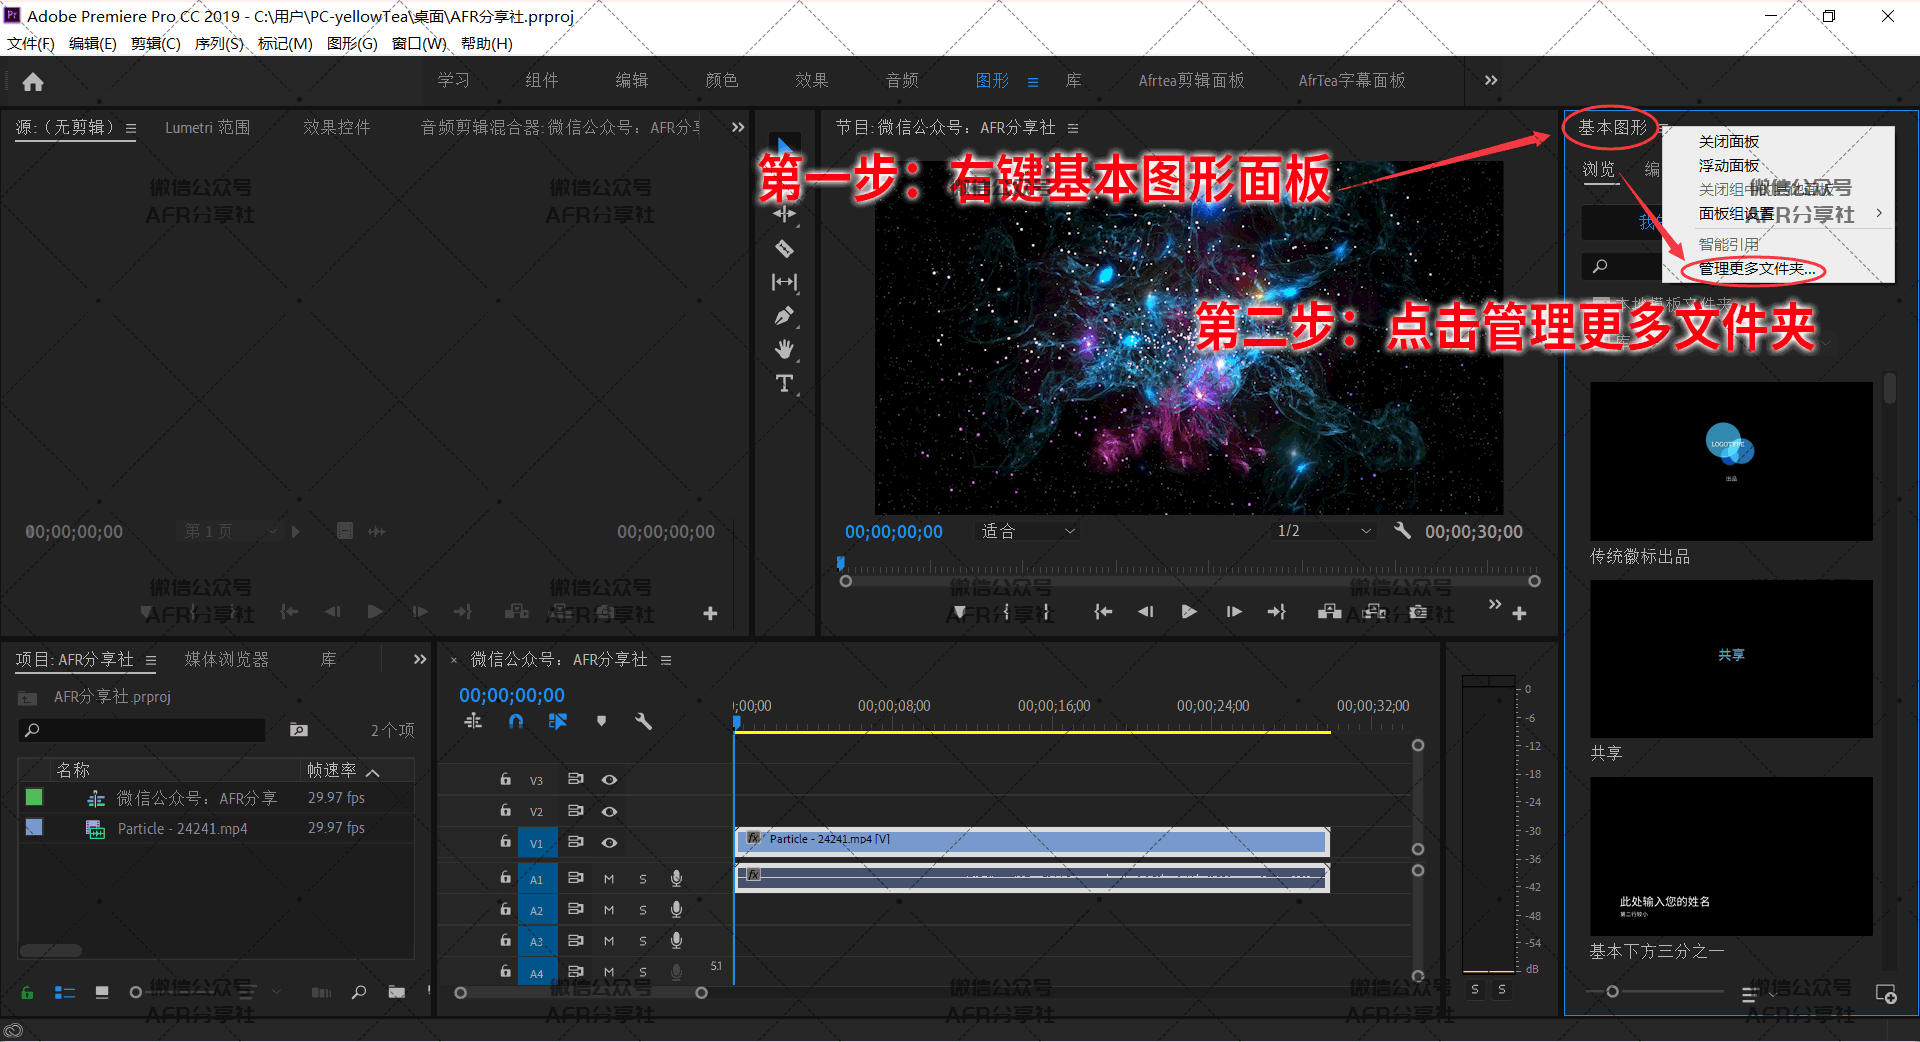
Task: Open Source Monitor button editor plus
Action: click(x=710, y=613)
